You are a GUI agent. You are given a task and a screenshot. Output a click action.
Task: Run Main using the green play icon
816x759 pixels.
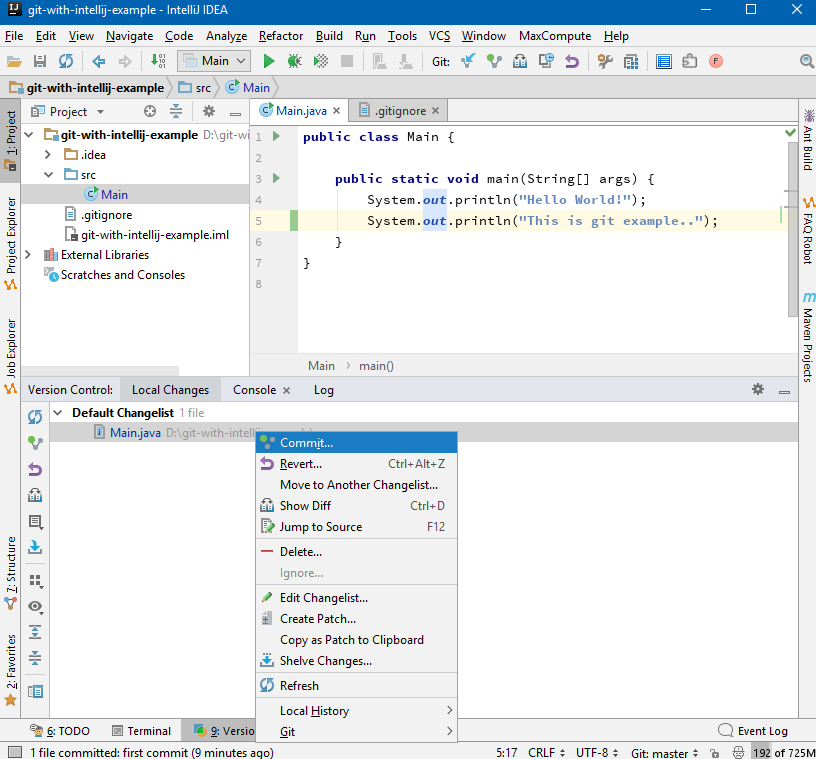coord(268,61)
